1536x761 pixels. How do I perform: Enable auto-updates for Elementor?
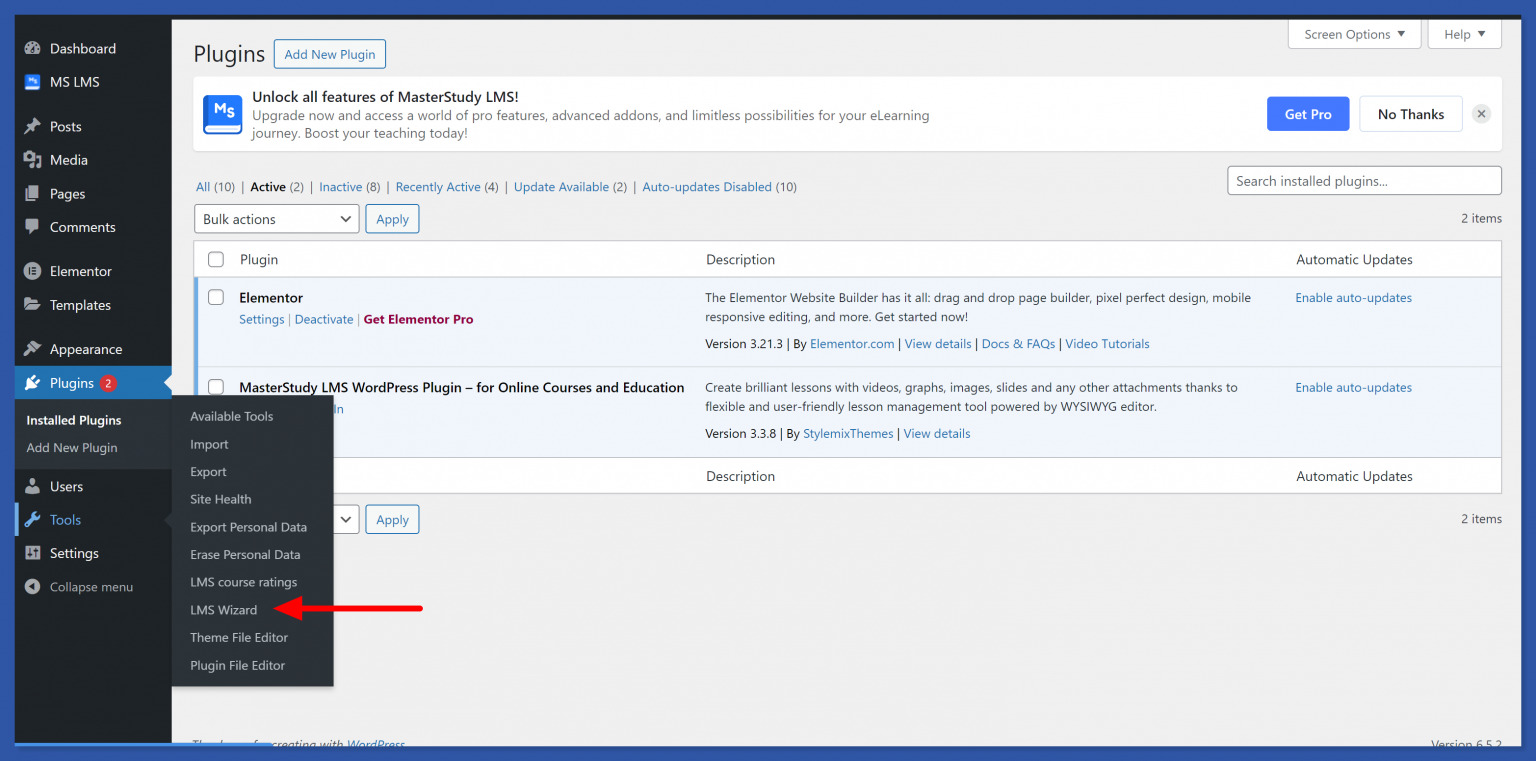point(1353,297)
